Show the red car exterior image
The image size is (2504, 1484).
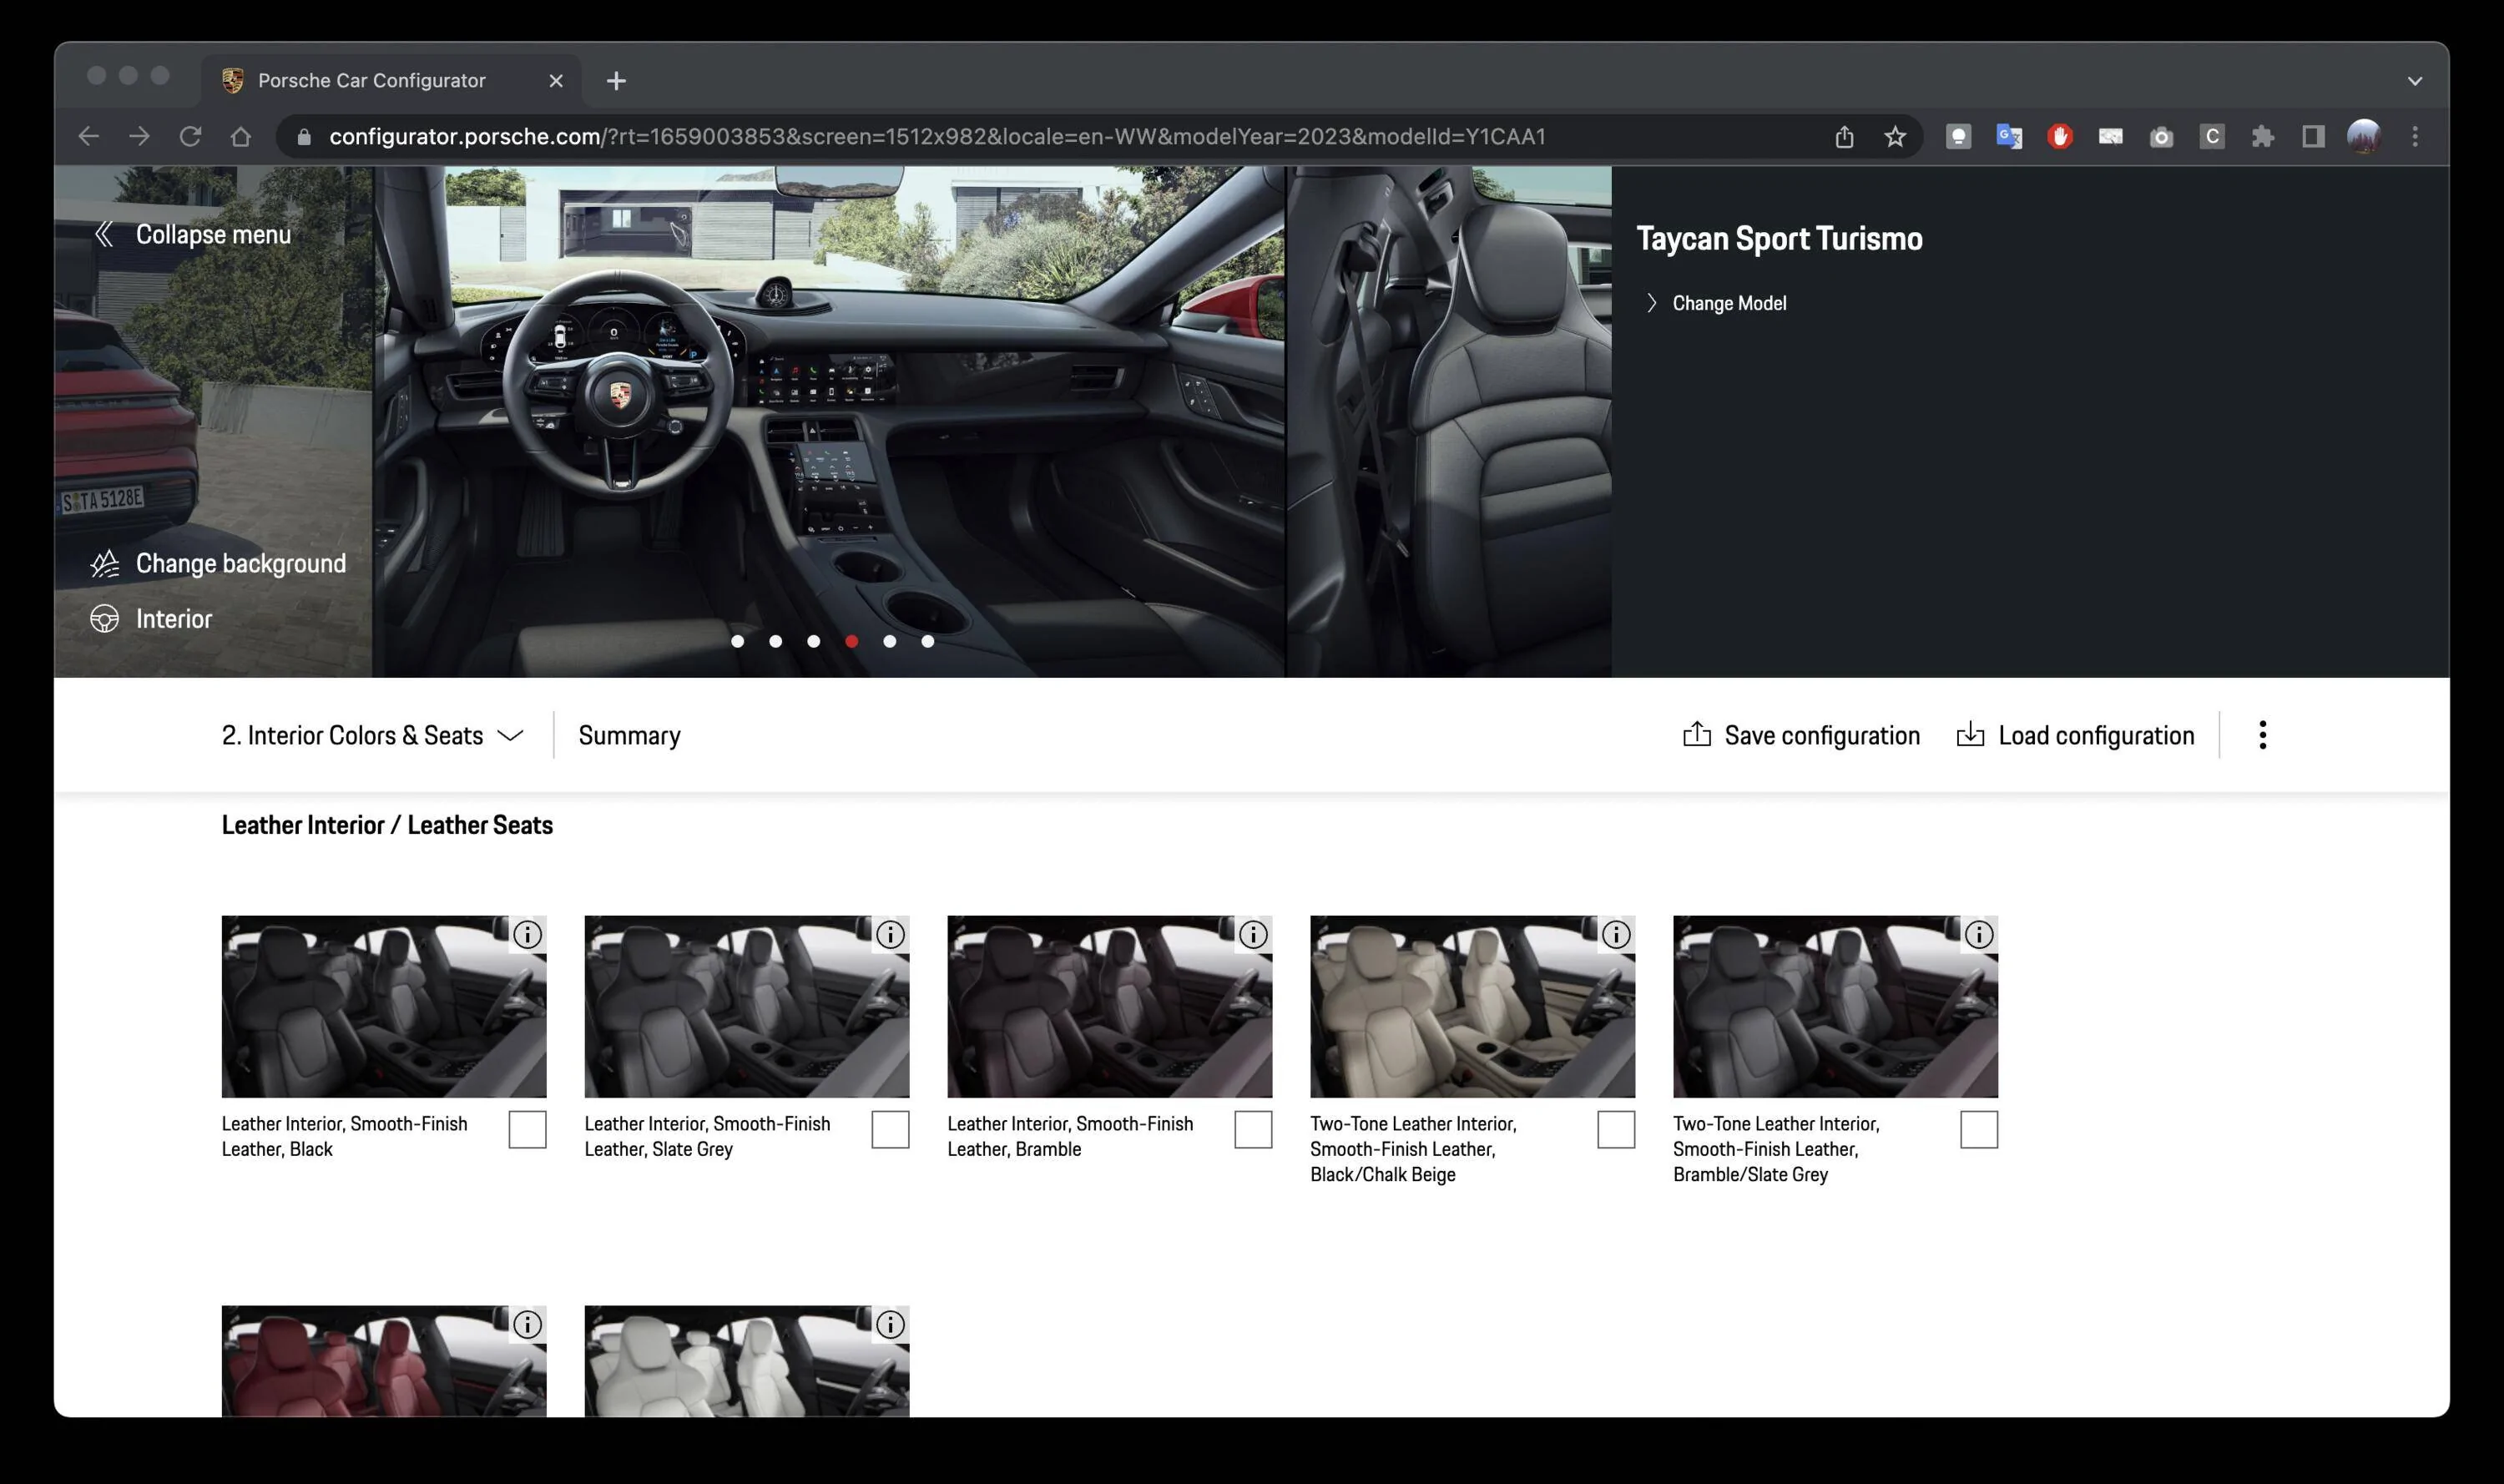click(213, 421)
